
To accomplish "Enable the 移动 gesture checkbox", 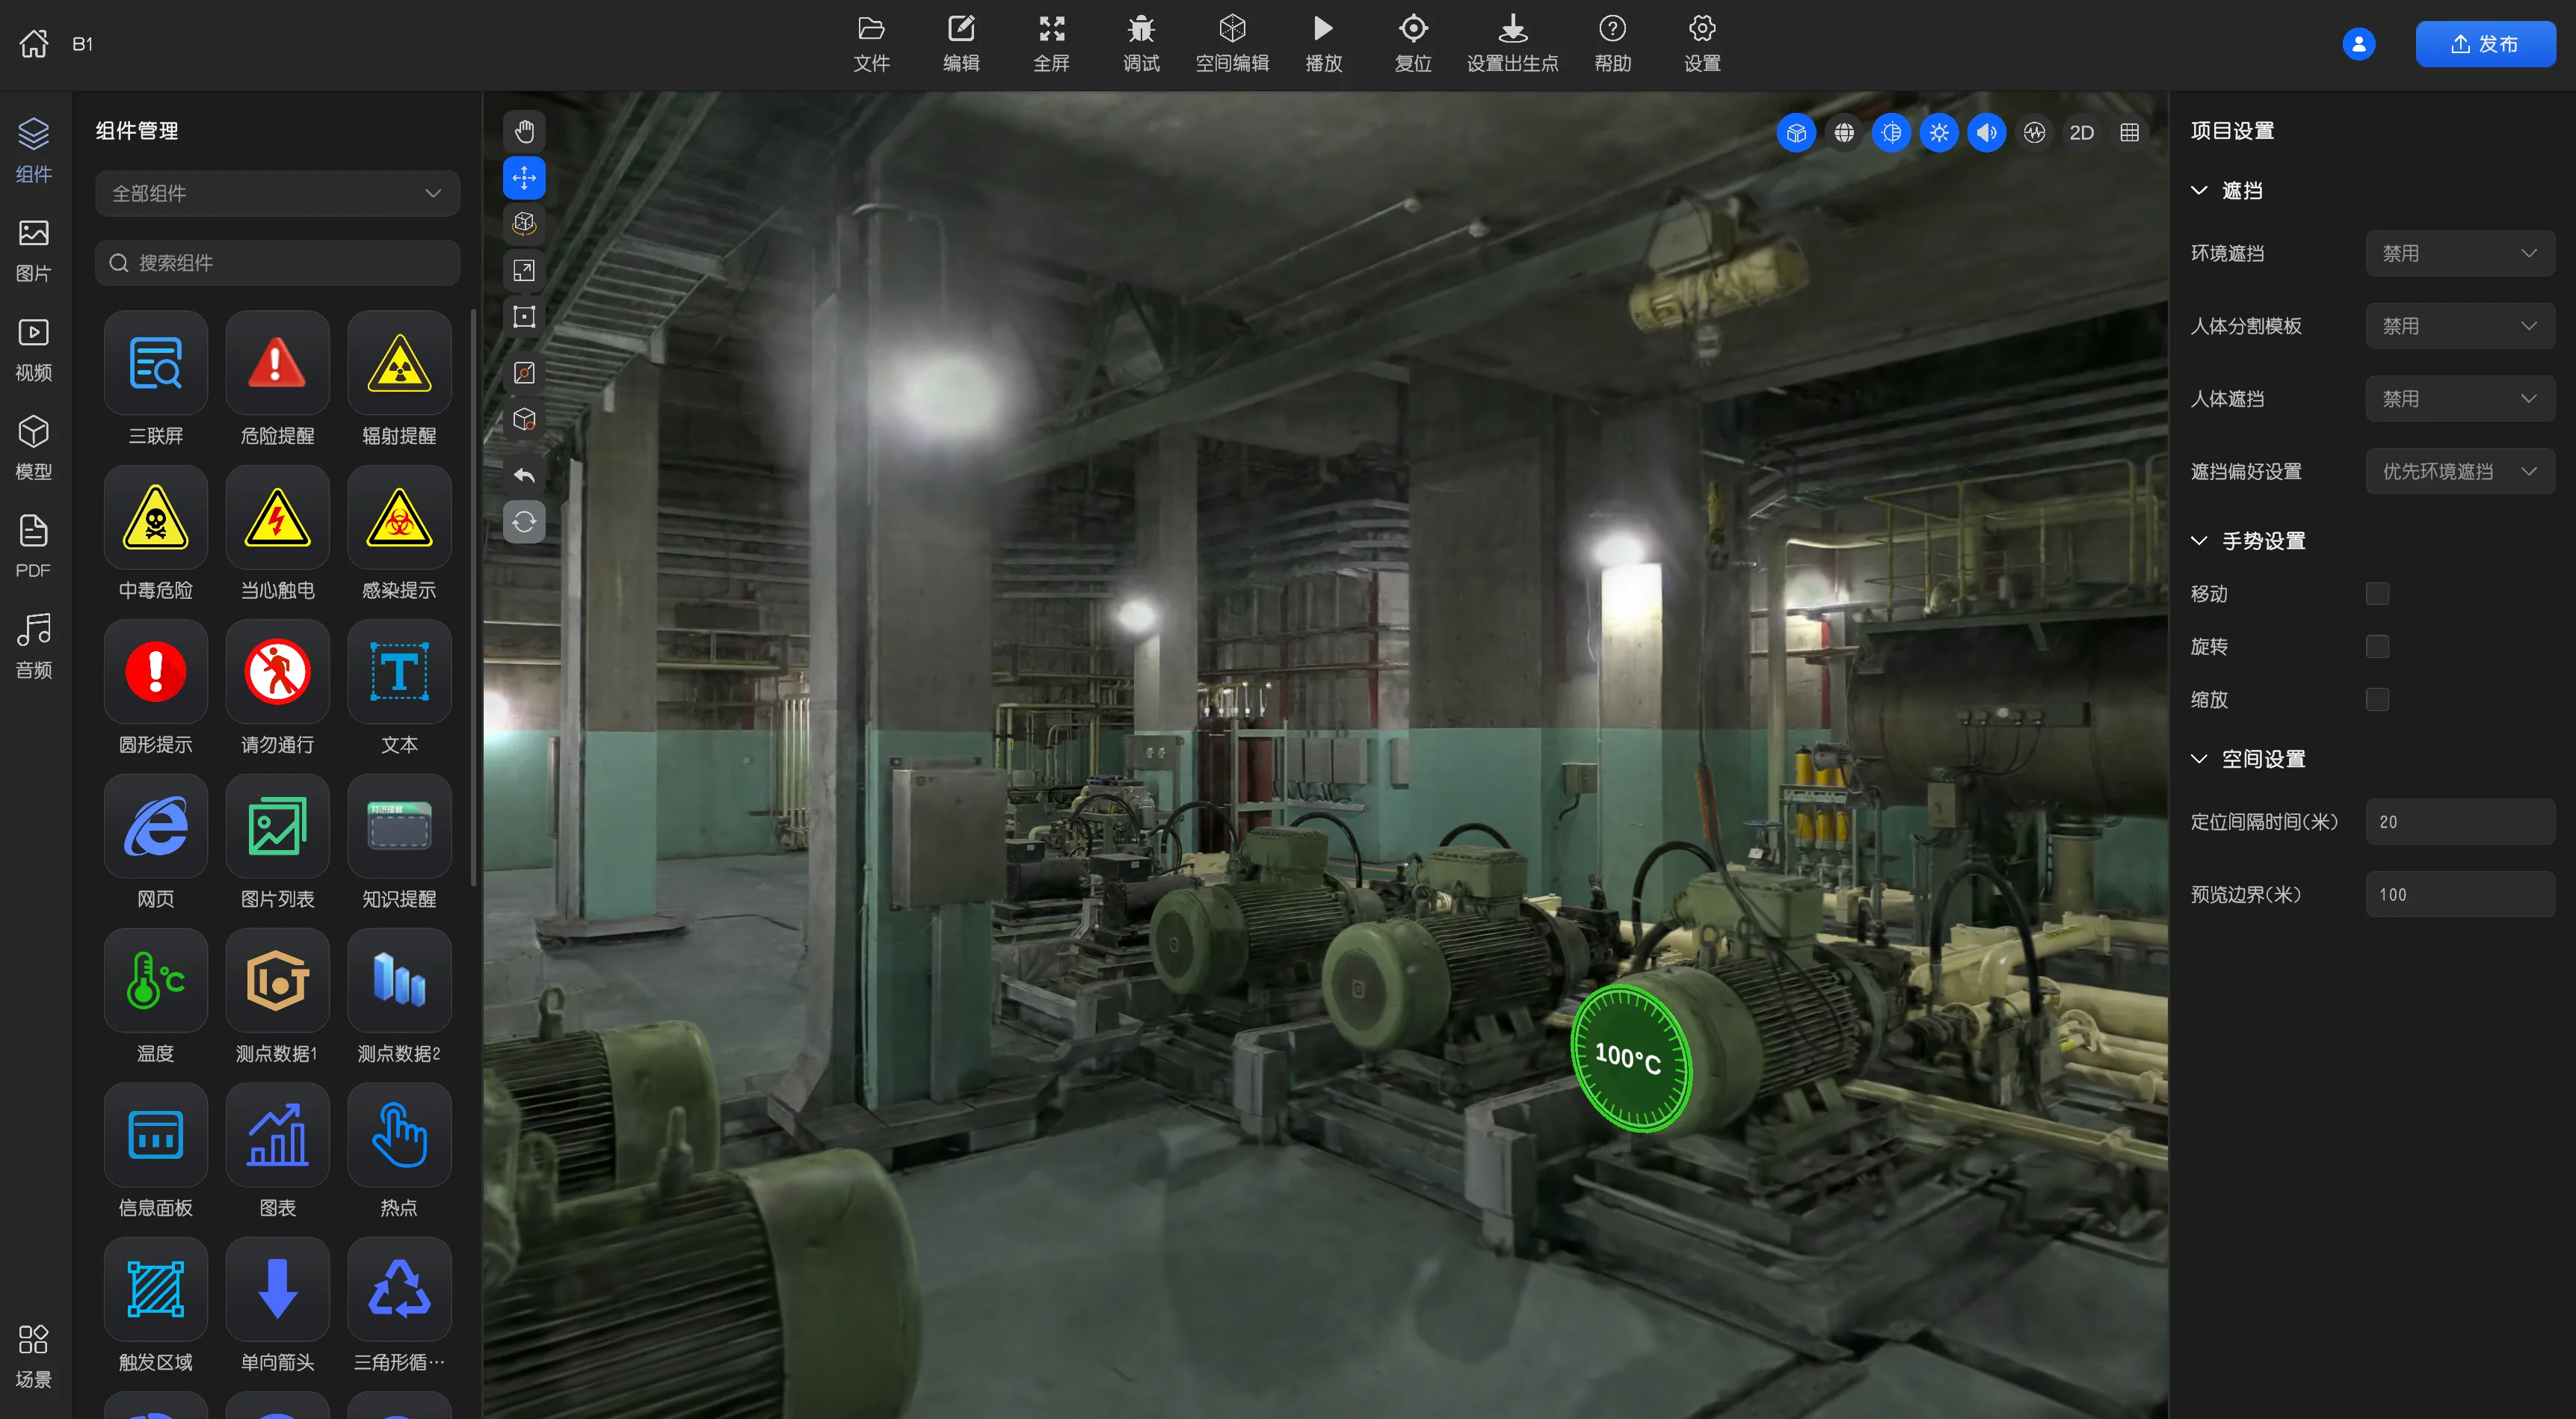I will point(2378,594).
